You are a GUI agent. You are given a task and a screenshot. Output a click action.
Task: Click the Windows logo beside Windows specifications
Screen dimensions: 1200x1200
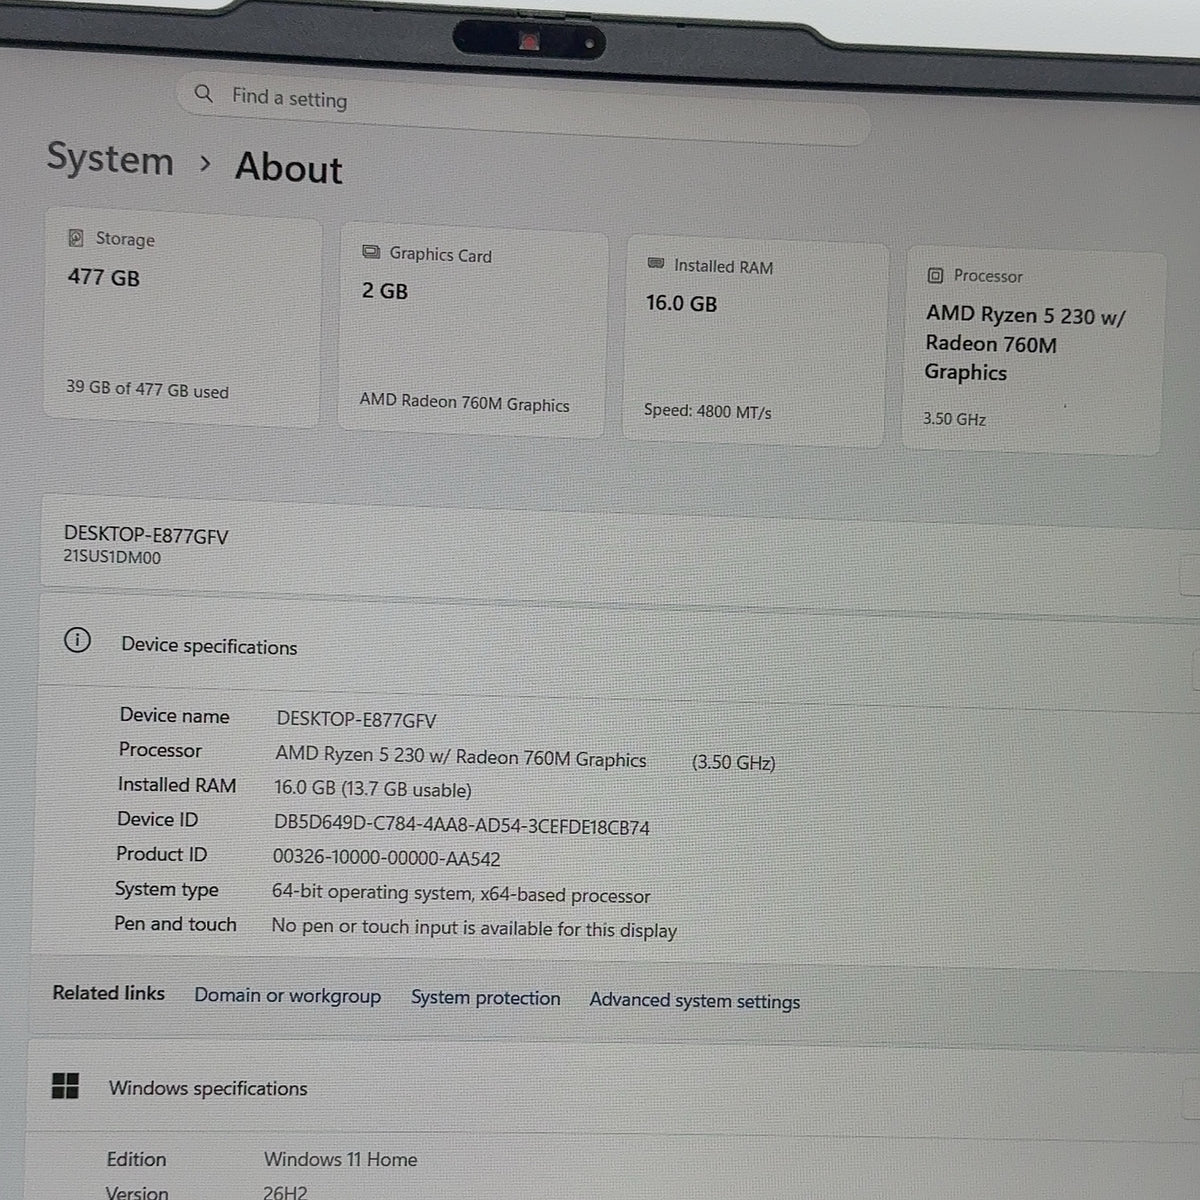[65, 1086]
